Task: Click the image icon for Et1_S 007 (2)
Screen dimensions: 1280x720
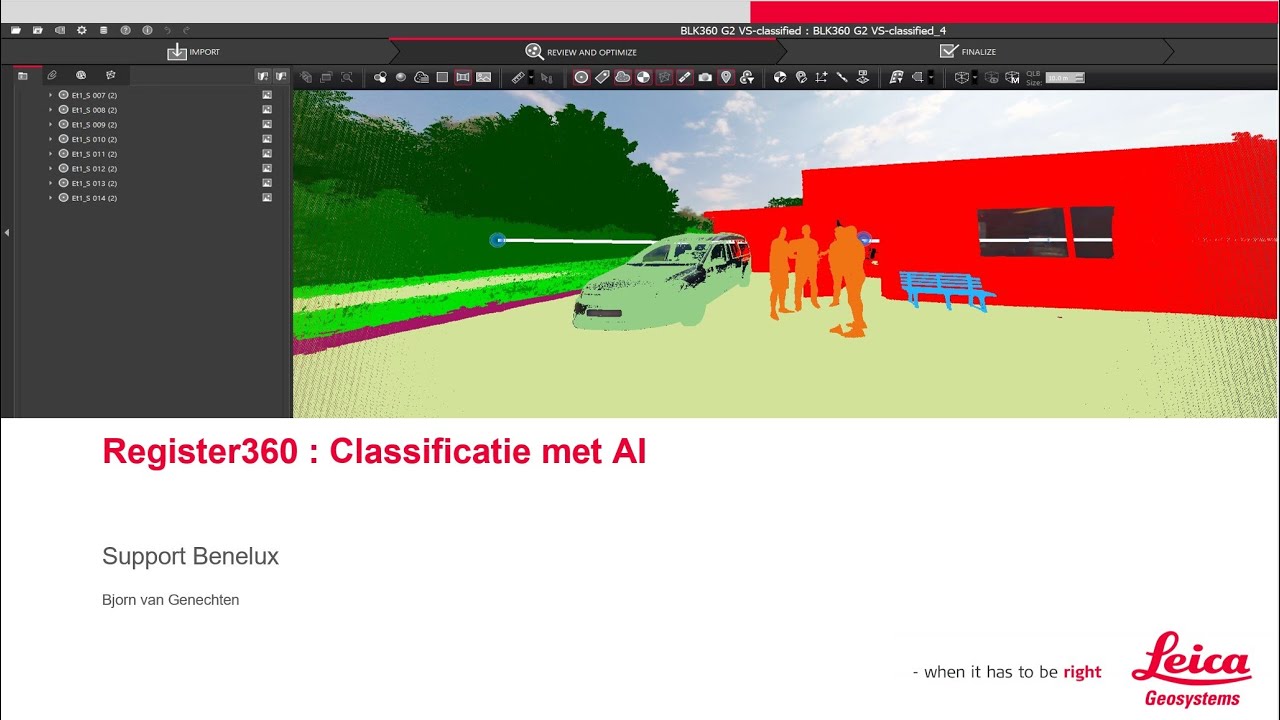Action: point(267,95)
